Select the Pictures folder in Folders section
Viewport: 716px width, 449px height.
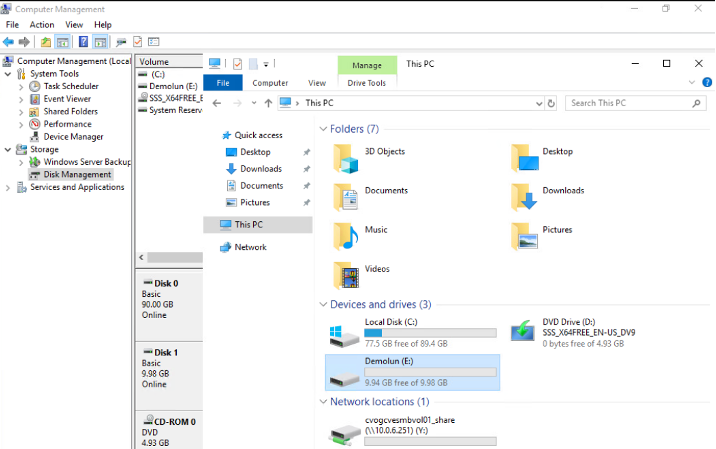525,237
